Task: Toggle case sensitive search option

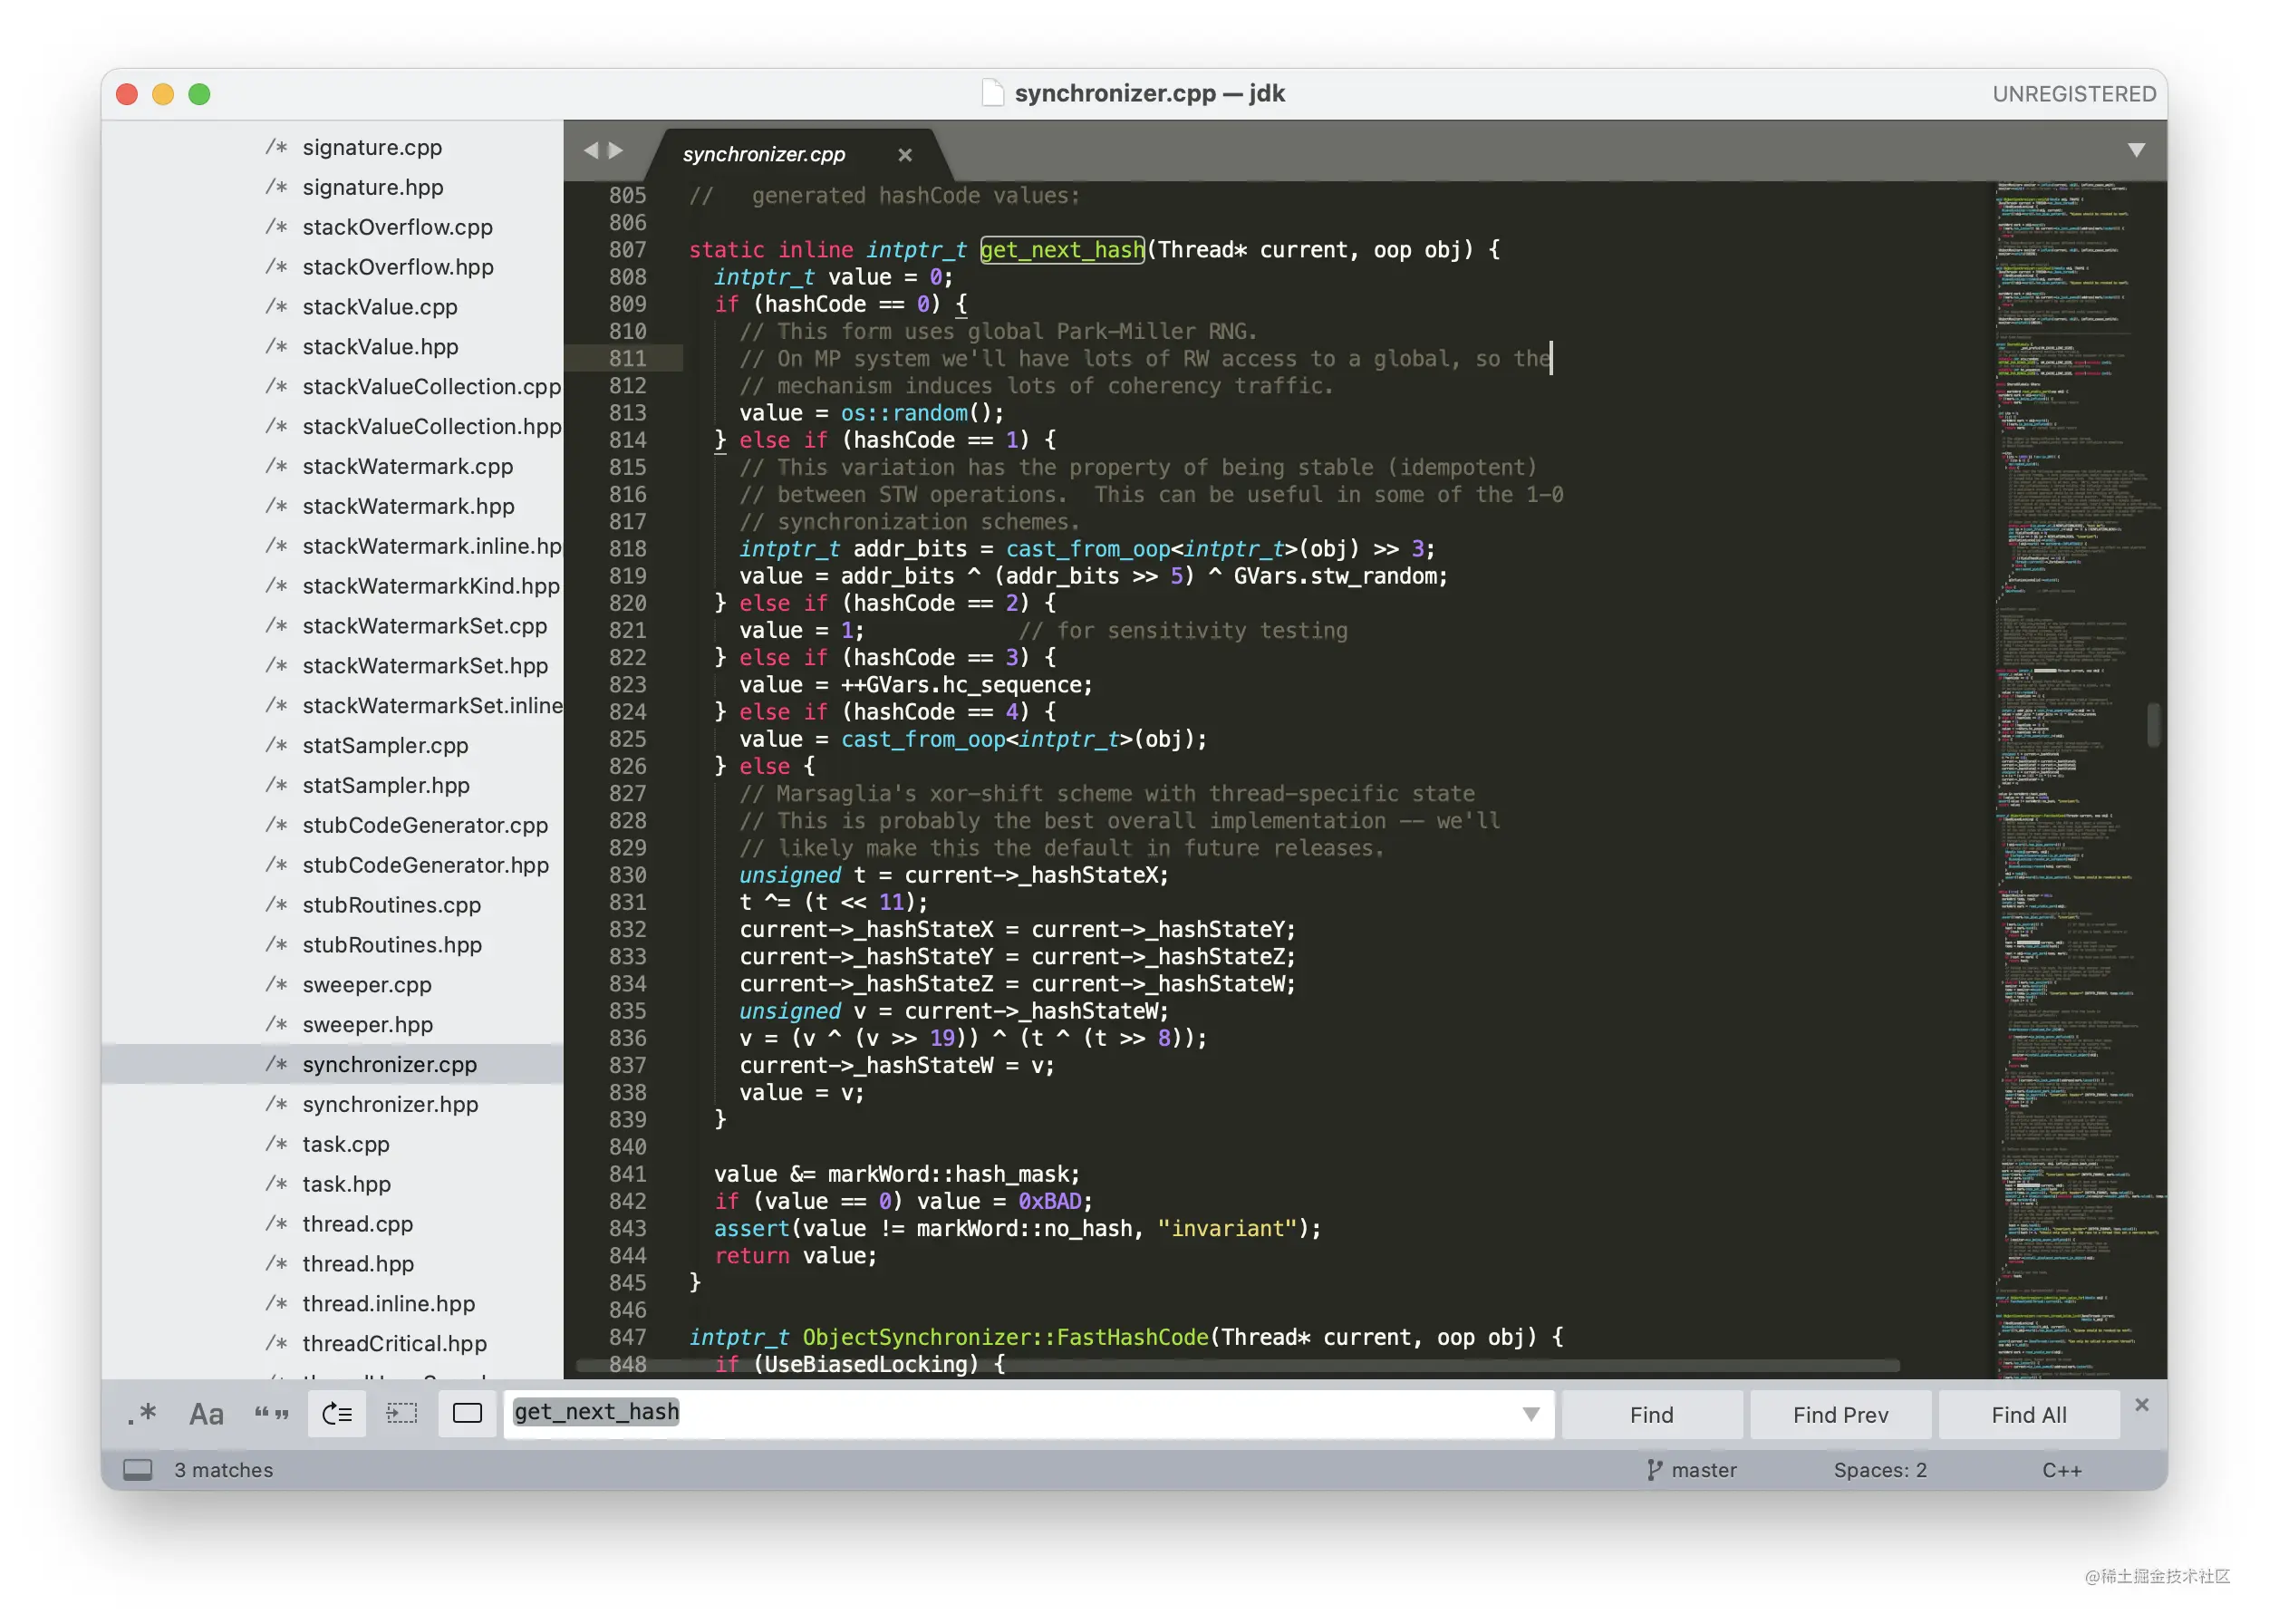Action: click(x=206, y=1413)
